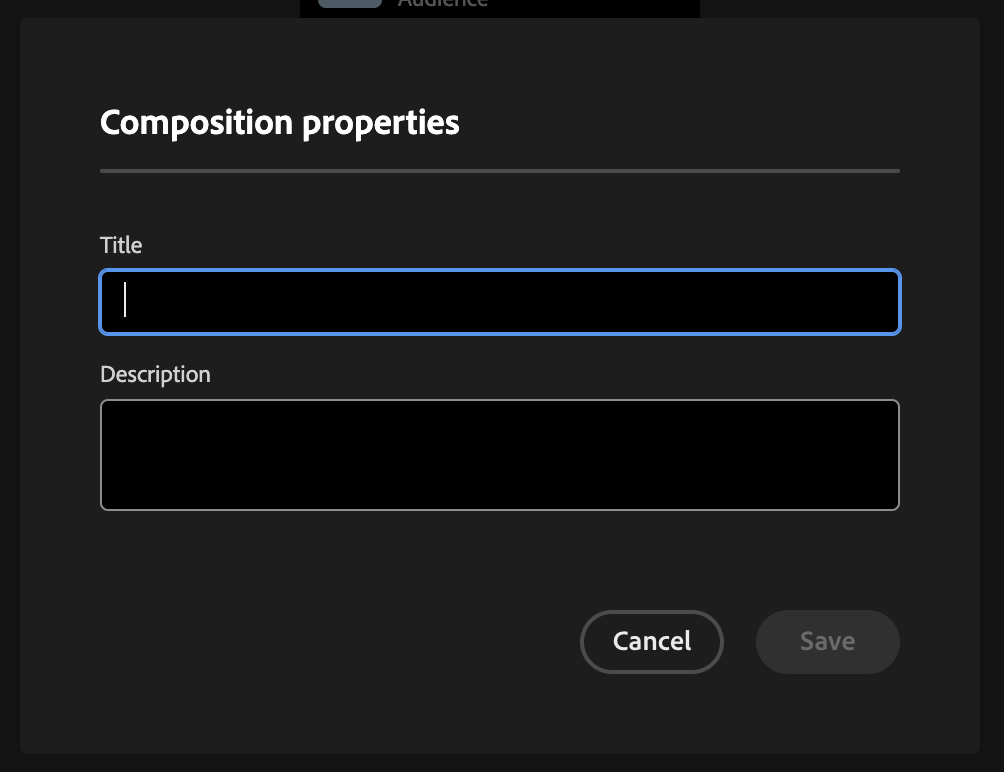The width and height of the screenshot is (1004, 772).
Task: Click the Title field label
Action: [121, 245]
